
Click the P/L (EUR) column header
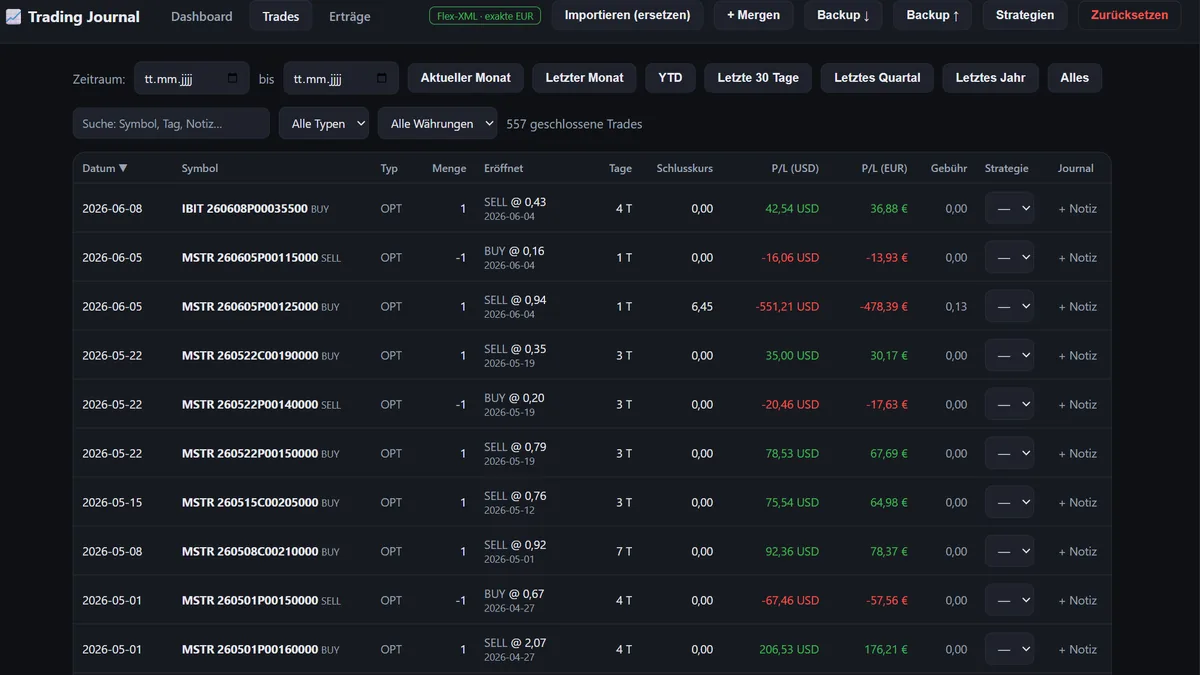pos(884,168)
